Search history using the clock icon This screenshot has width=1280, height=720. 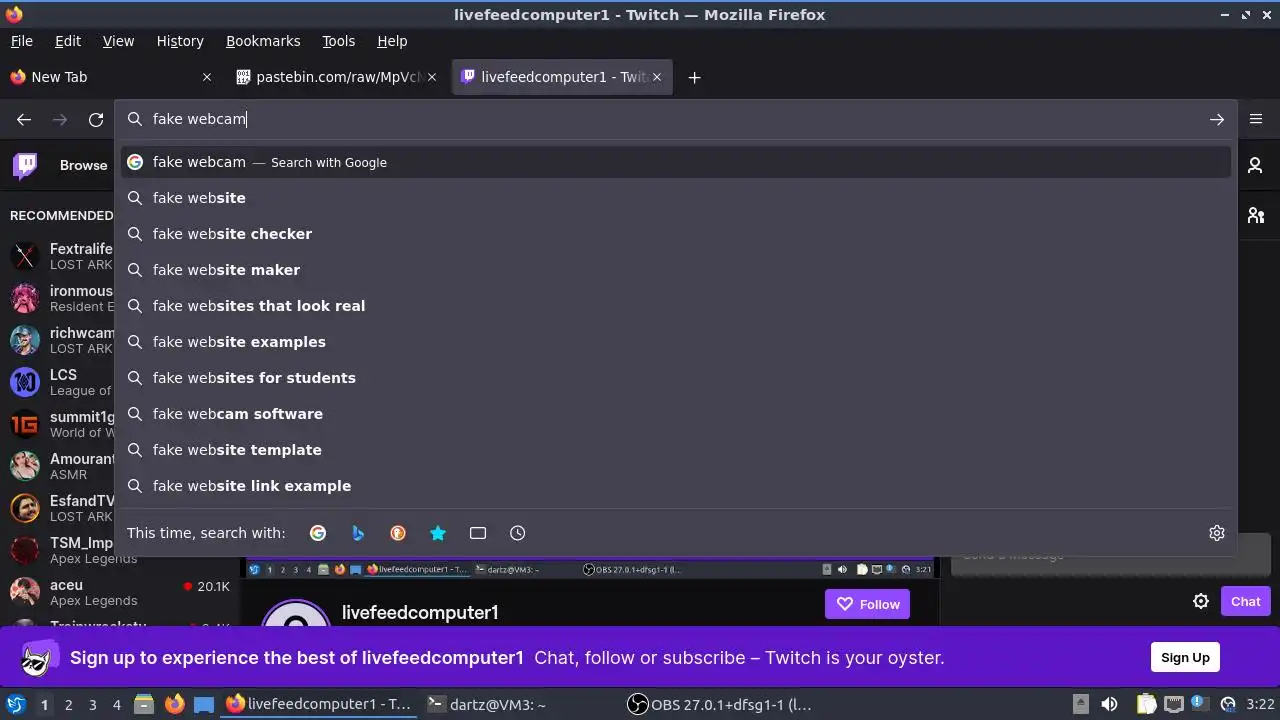coord(517,533)
